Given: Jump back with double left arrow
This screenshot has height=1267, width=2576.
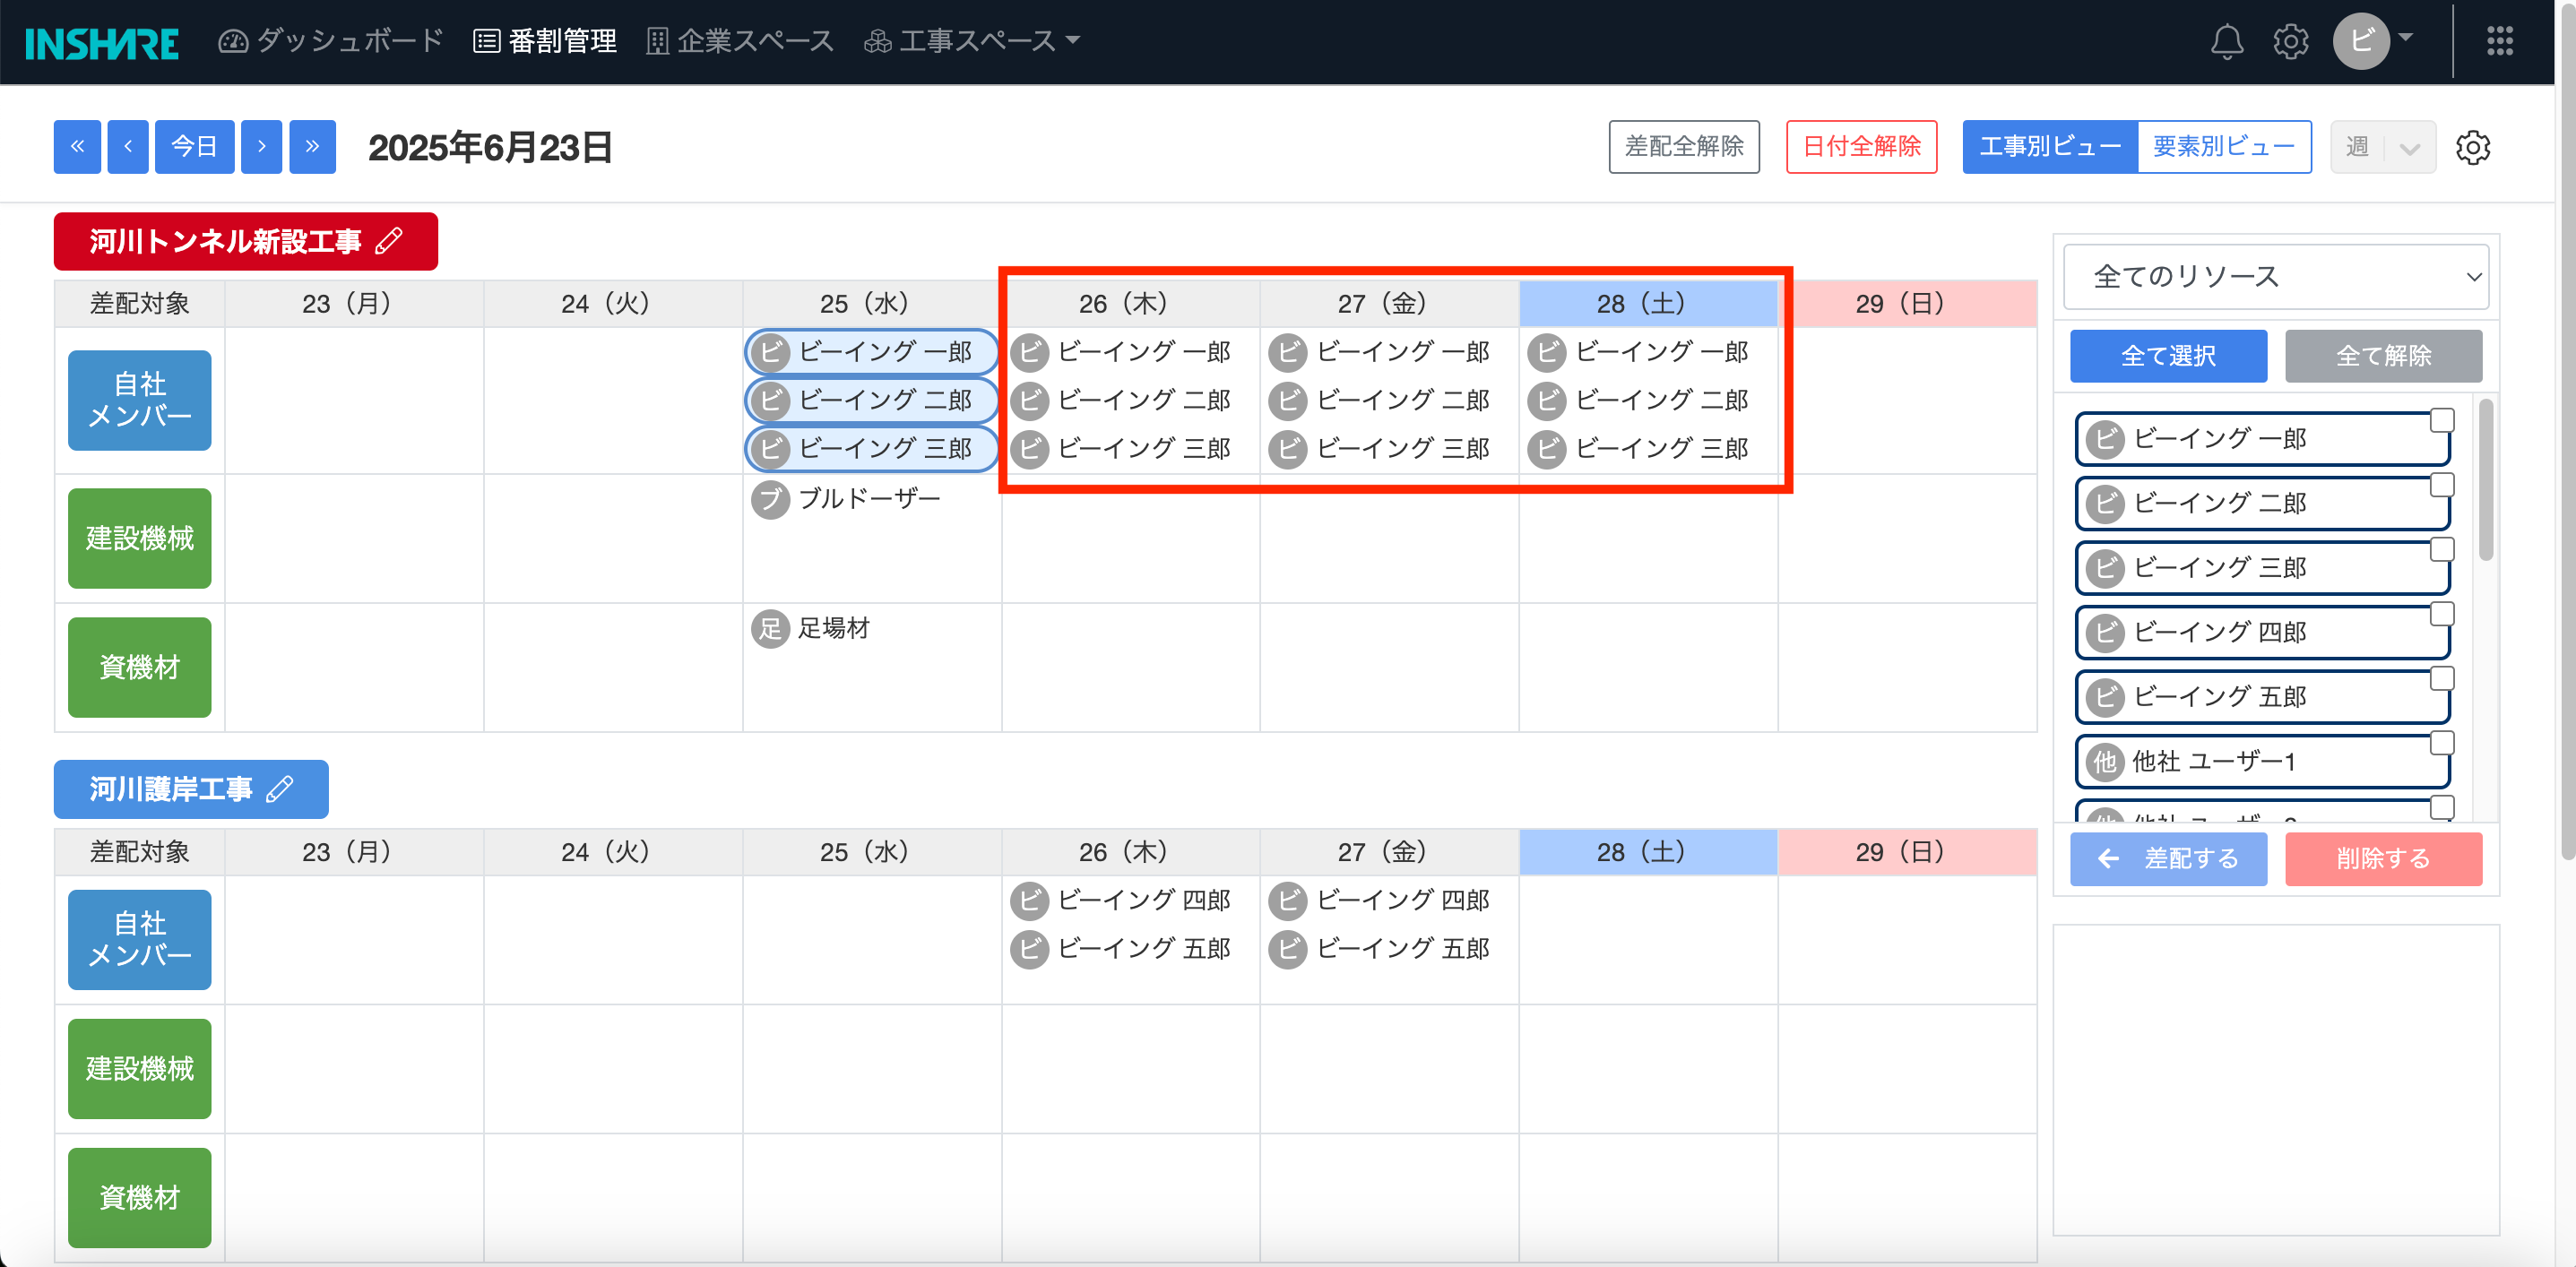Looking at the screenshot, I should click(77, 147).
